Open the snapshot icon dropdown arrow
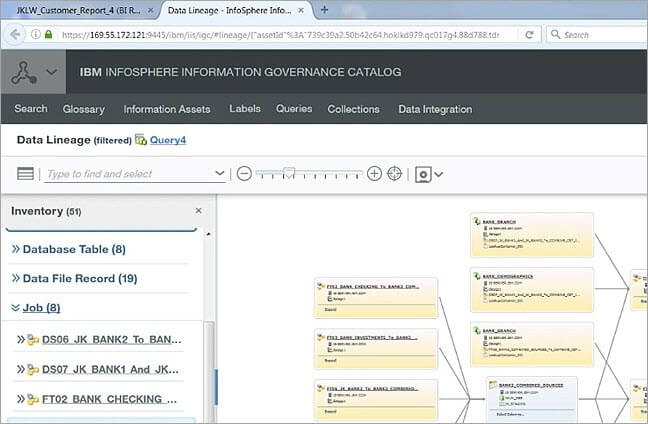Image resolution: width=648 pixels, height=424 pixels. [x=438, y=174]
